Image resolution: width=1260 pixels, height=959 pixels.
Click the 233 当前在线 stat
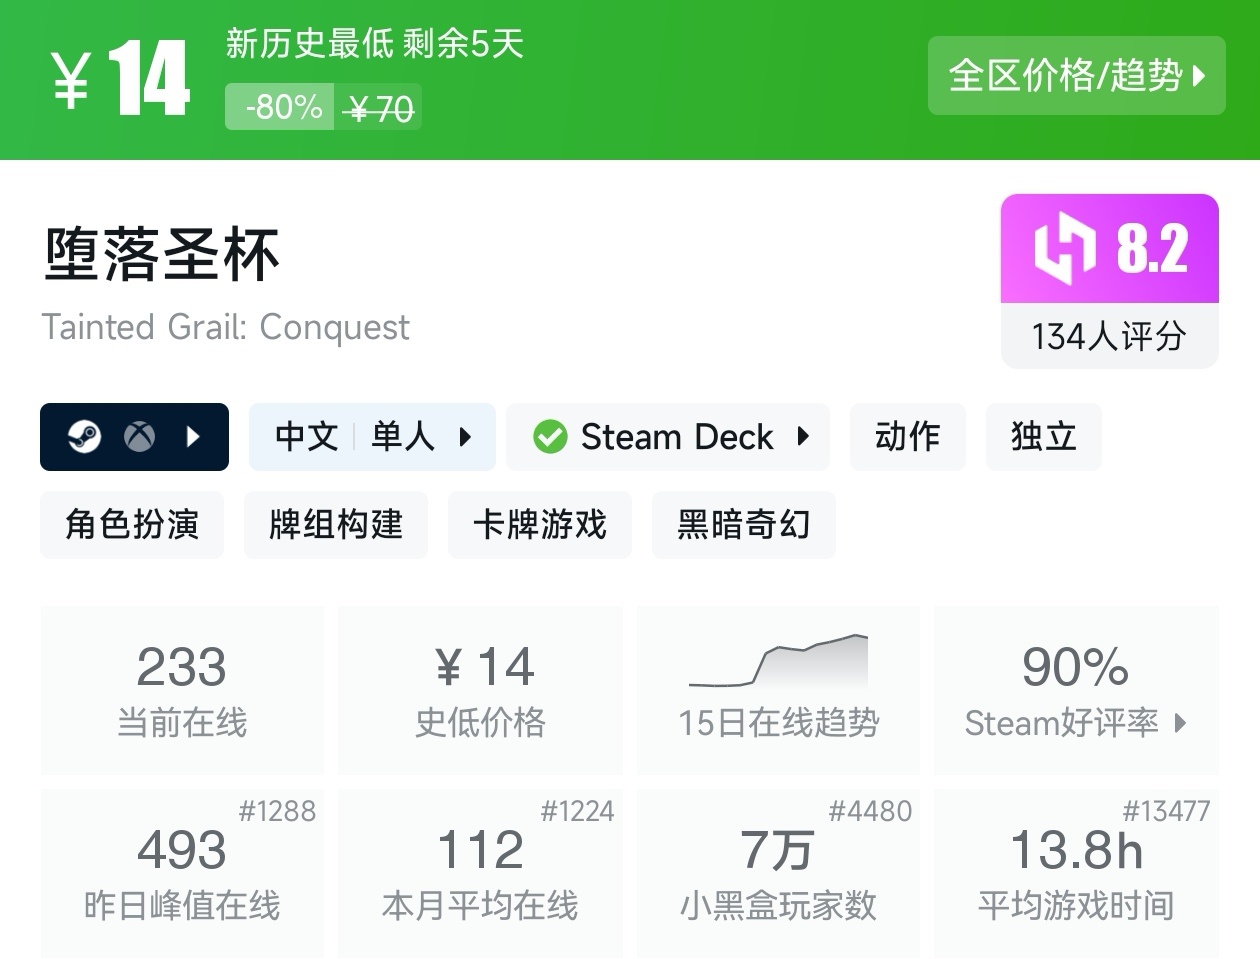tap(182, 689)
